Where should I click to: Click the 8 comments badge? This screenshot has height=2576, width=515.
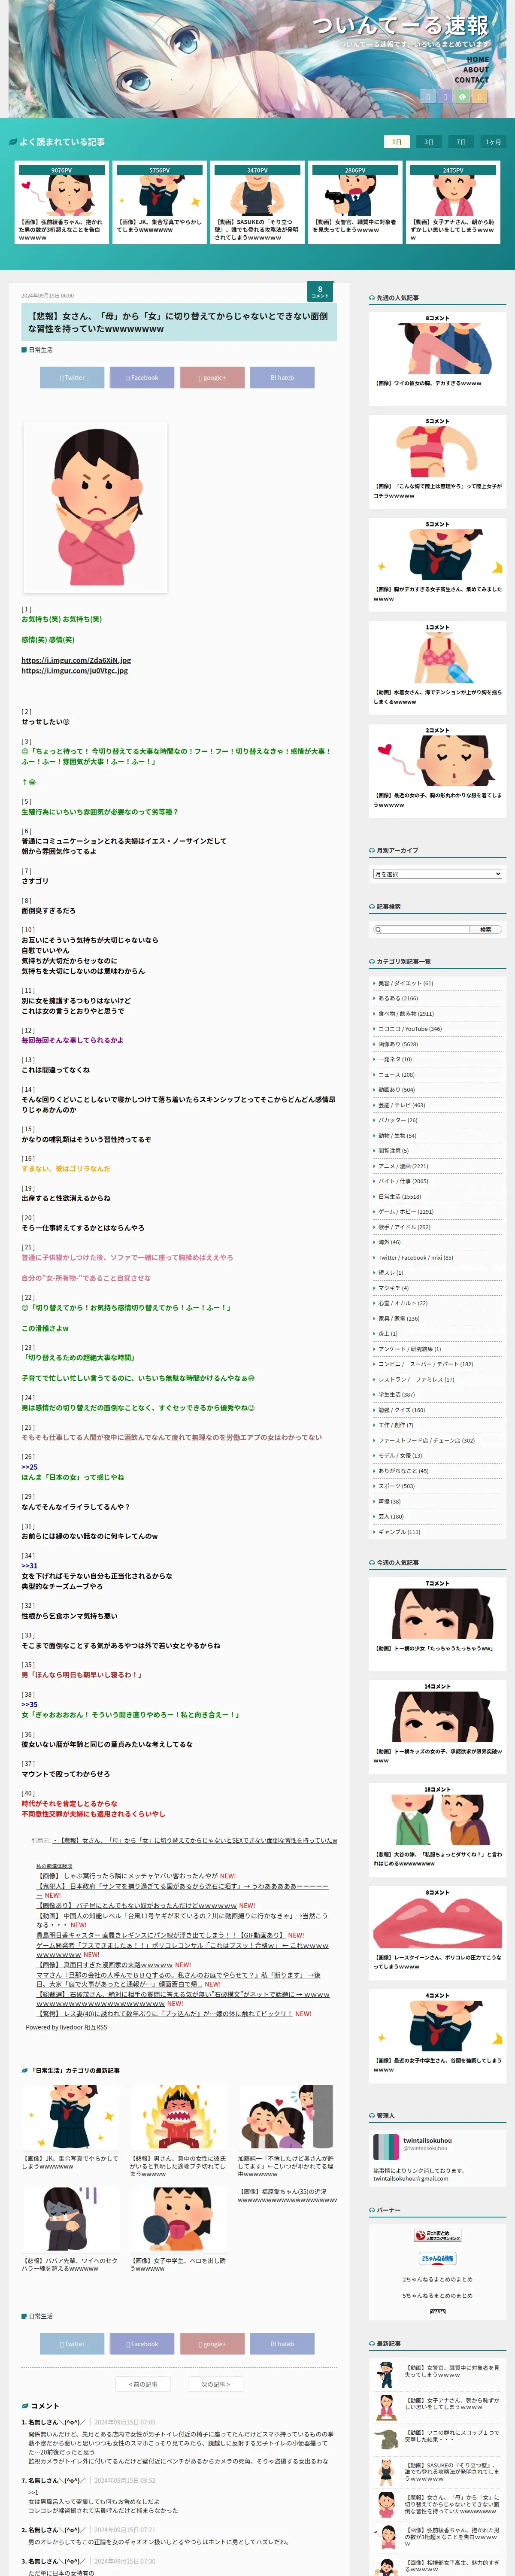(320, 292)
